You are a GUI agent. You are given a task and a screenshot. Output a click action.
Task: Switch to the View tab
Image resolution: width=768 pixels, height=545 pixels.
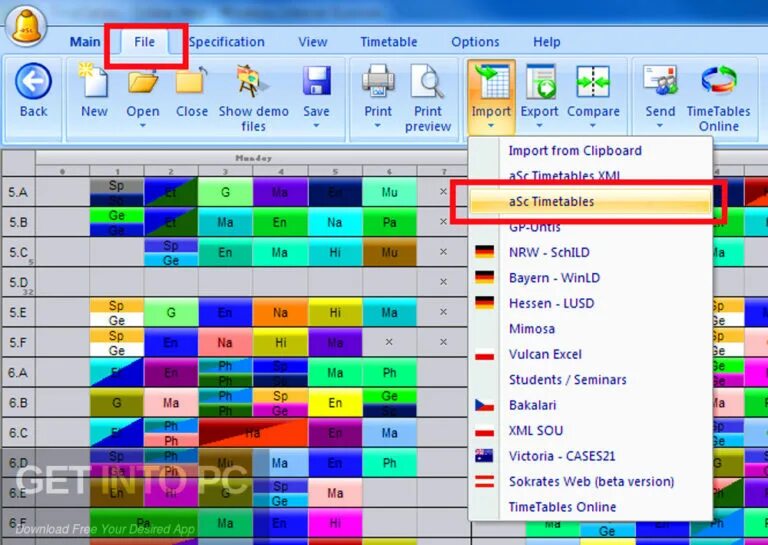(x=312, y=42)
